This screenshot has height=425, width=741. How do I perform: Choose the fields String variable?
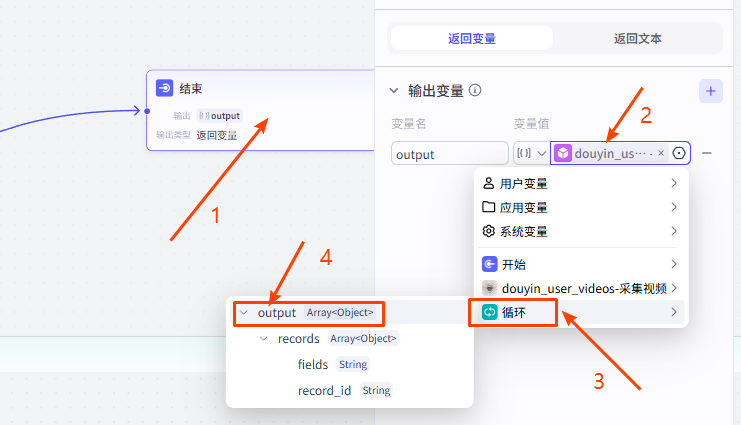pyautogui.click(x=350, y=364)
